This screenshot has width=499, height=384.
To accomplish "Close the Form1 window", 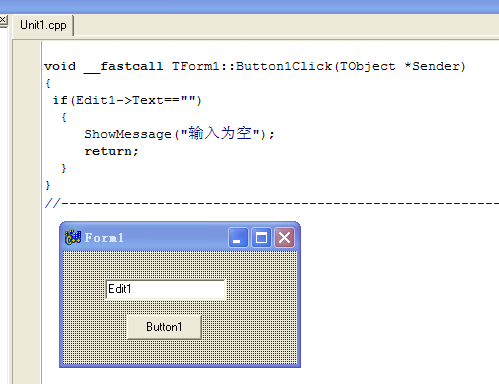I will tap(284, 238).
